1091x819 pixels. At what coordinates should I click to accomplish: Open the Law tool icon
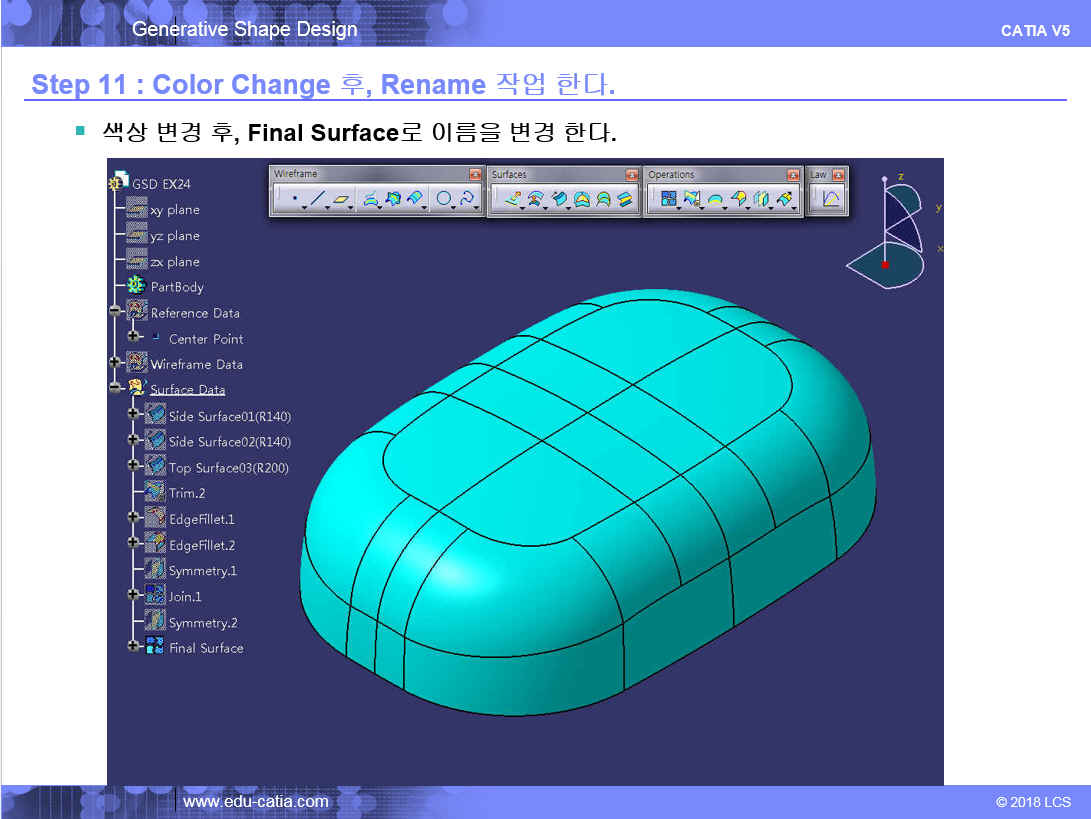click(x=830, y=199)
